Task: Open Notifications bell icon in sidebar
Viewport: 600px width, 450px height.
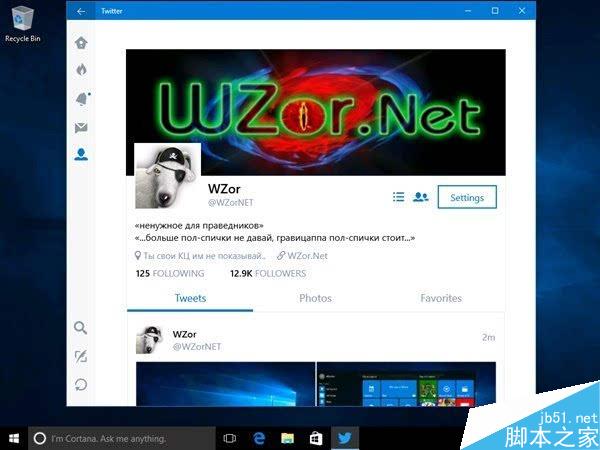Action: (x=82, y=99)
